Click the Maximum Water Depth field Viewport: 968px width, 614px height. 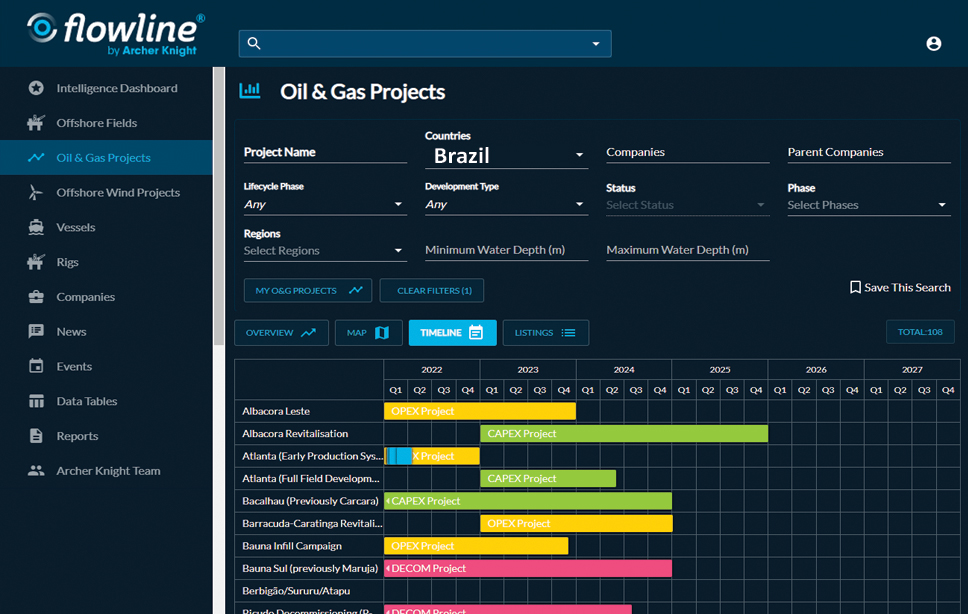pyautogui.click(x=688, y=250)
